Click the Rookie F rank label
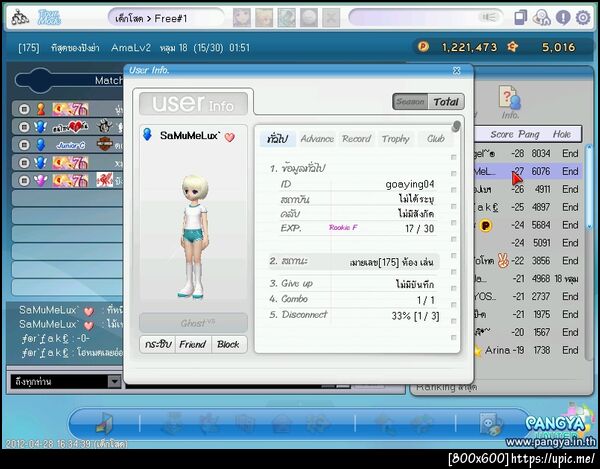 coord(343,228)
